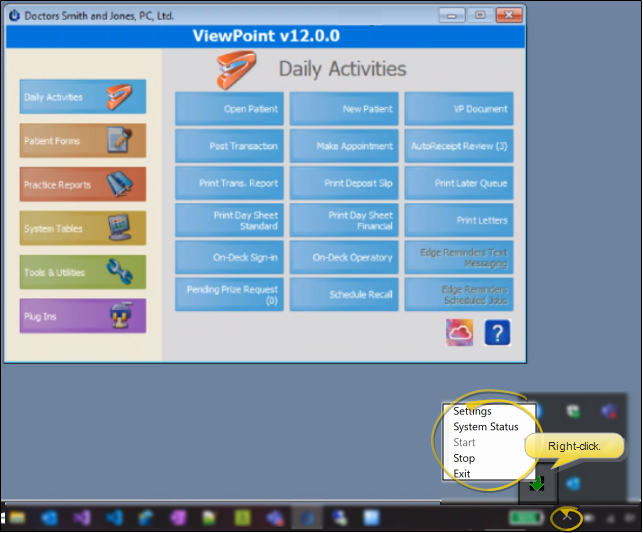Open On-Deck Sign-in
643x533 pixels.
(229, 257)
